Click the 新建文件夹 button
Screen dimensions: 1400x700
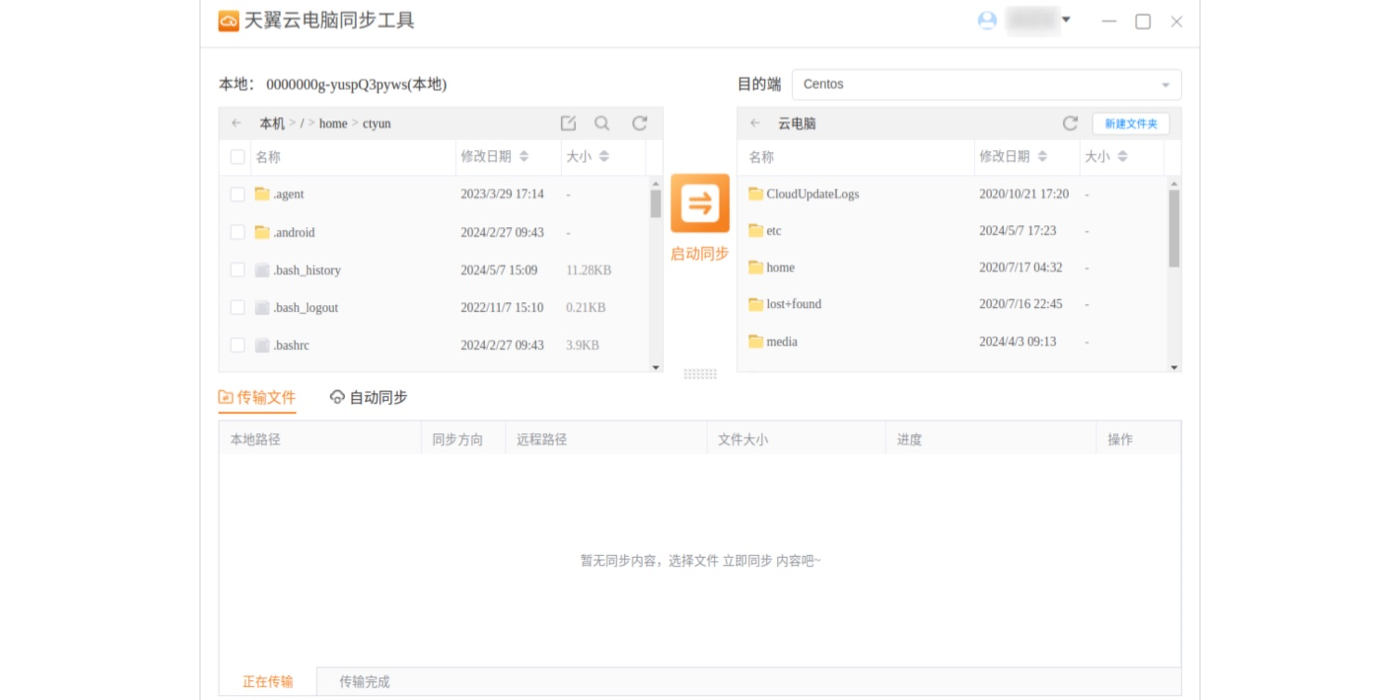point(1130,123)
